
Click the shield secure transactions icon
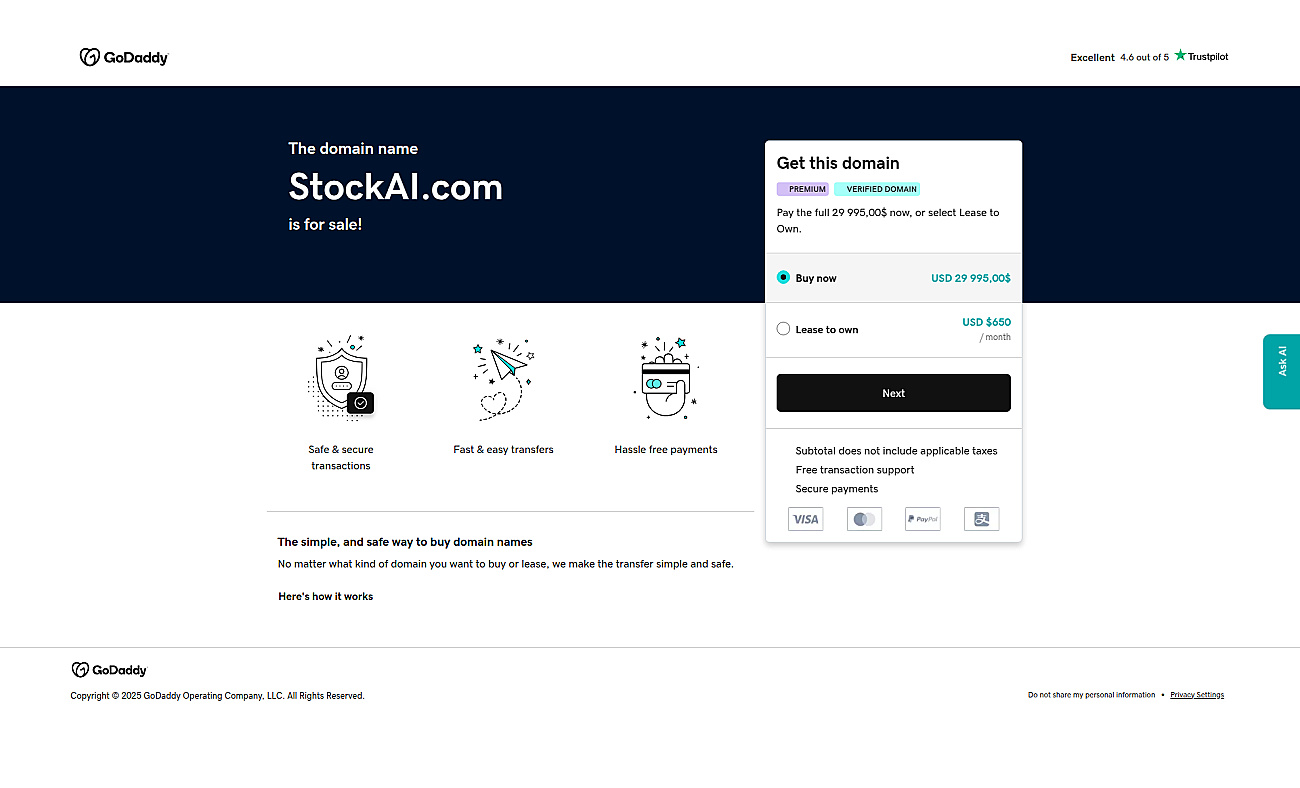[x=341, y=378]
